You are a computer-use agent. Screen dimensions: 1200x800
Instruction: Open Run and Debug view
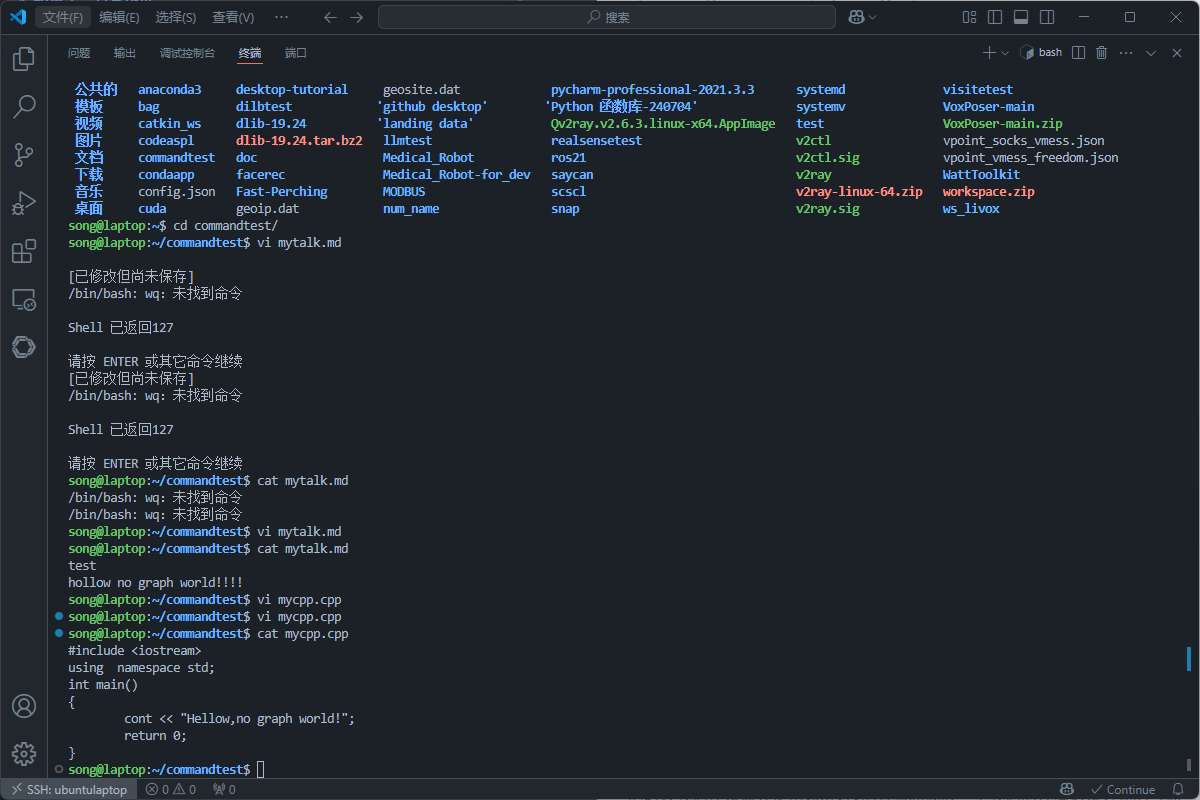pyautogui.click(x=23, y=203)
